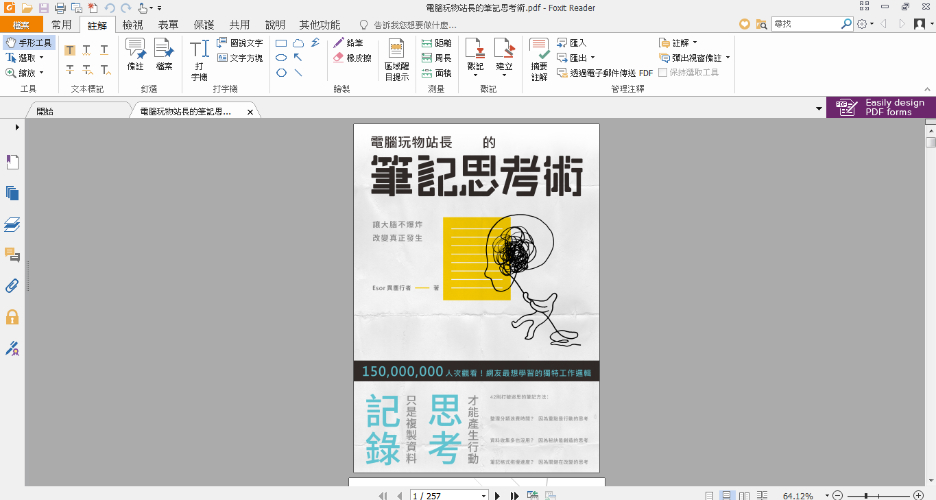Viewport: 936px width, 500px height.
Task: Open the page number dropdown list
Action: click(x=484, y=496)
